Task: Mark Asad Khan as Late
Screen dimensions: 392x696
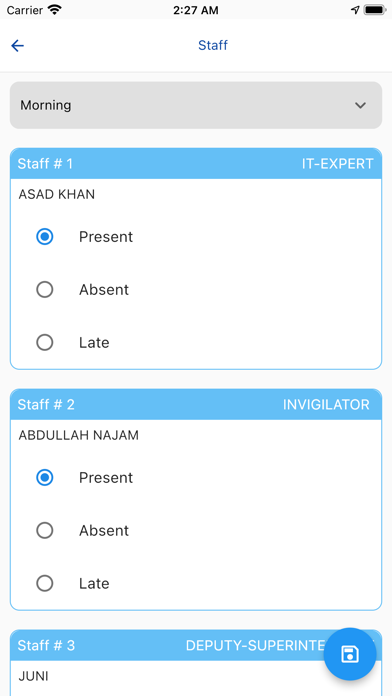Action: tap(45, 342)
